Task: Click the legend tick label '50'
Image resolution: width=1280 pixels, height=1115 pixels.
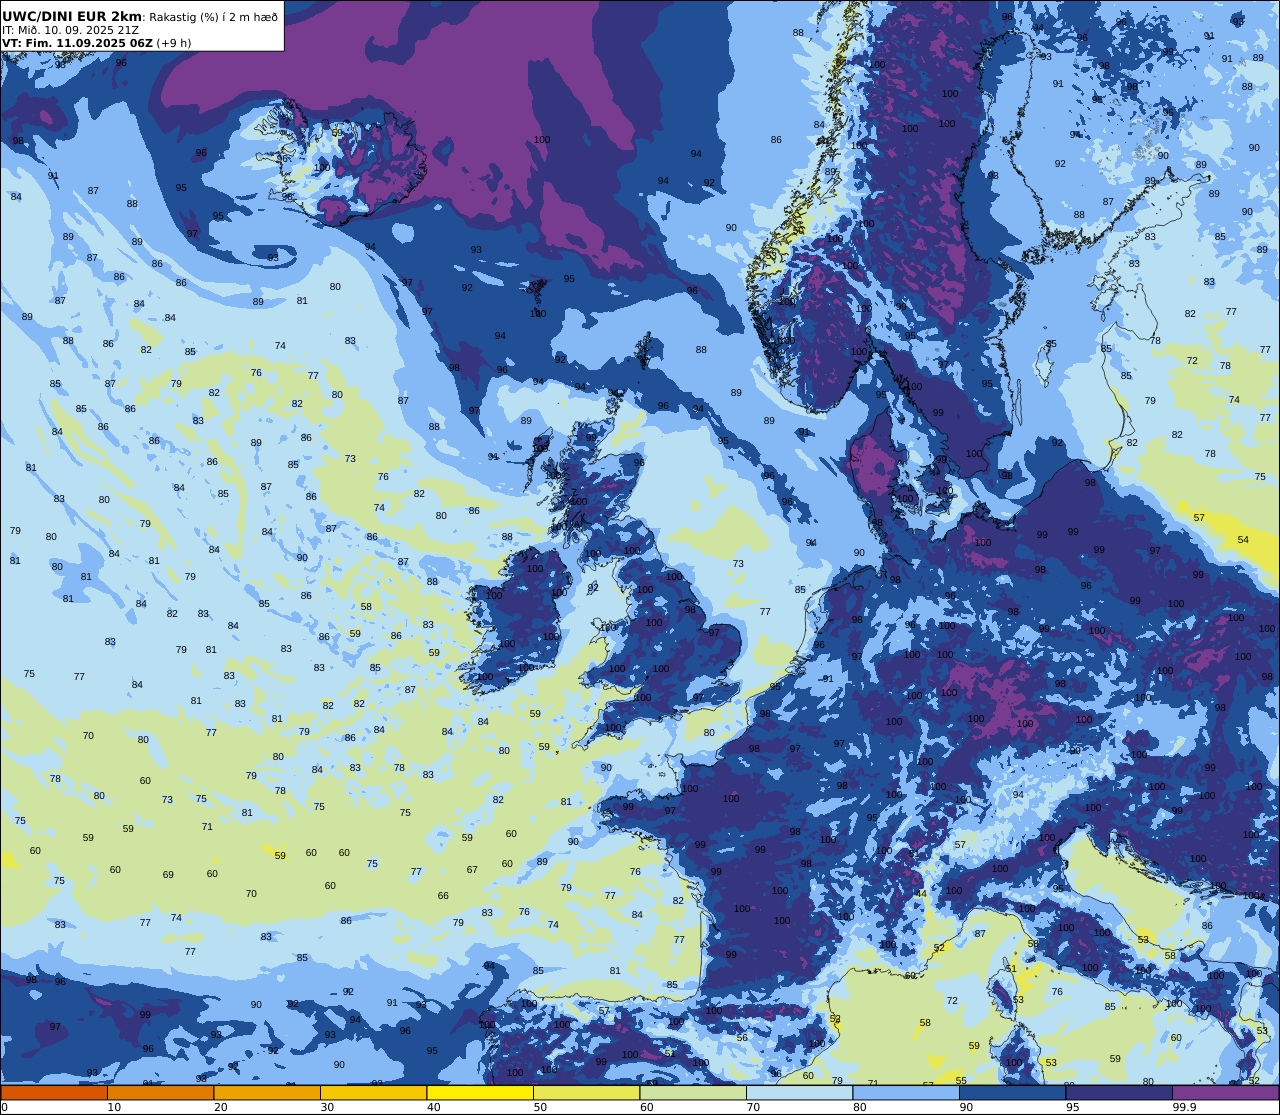Action: [540, 1107]
